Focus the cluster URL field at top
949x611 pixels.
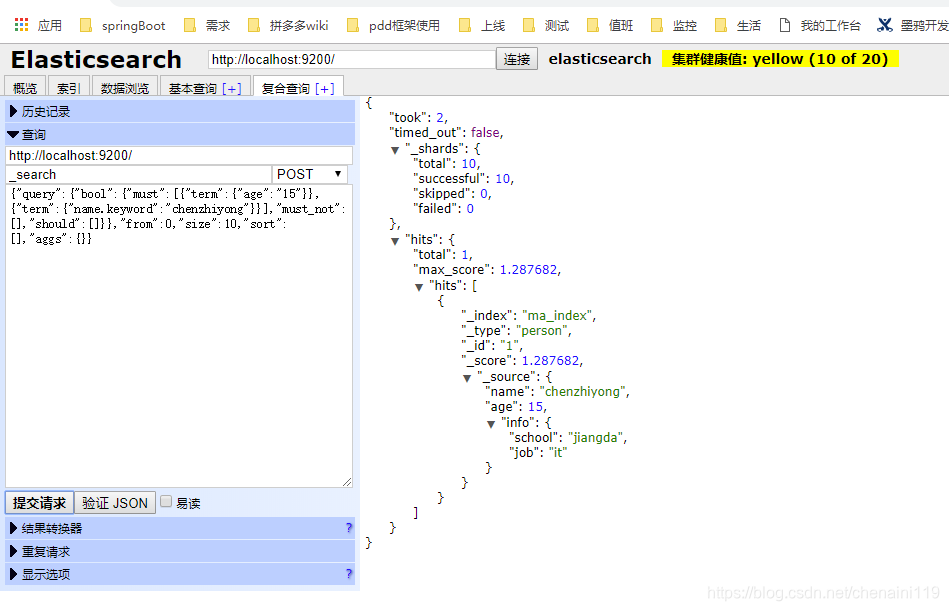pyautogui.click(x=351, y=59)
